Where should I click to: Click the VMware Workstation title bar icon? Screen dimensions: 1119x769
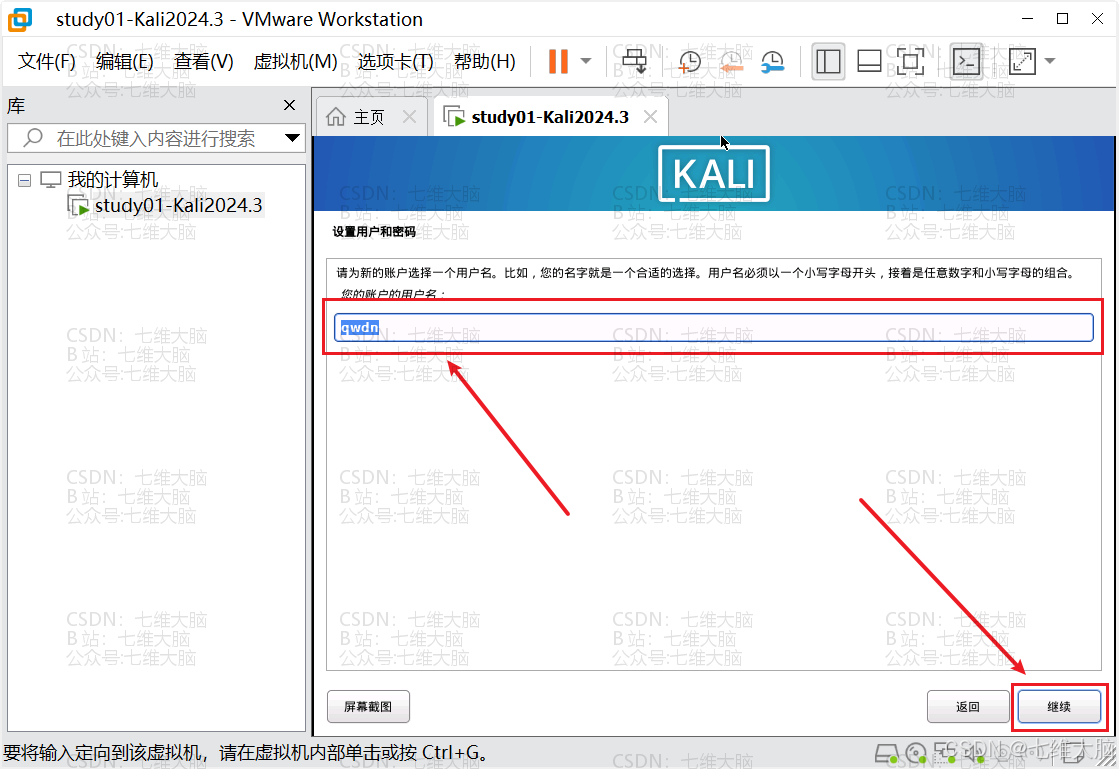(x=20, y=19)
